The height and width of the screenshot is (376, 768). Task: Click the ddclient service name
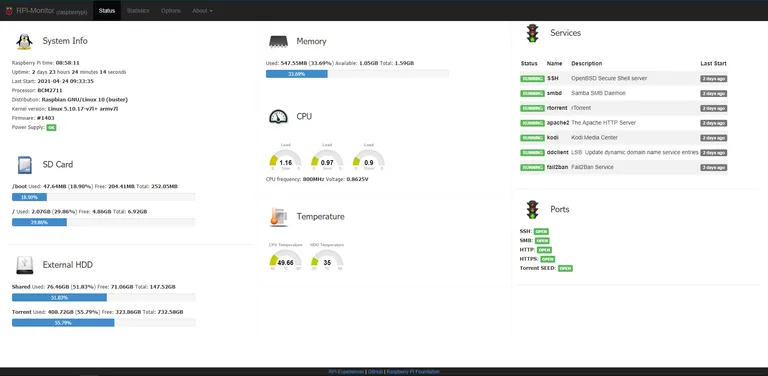point(557,153)
